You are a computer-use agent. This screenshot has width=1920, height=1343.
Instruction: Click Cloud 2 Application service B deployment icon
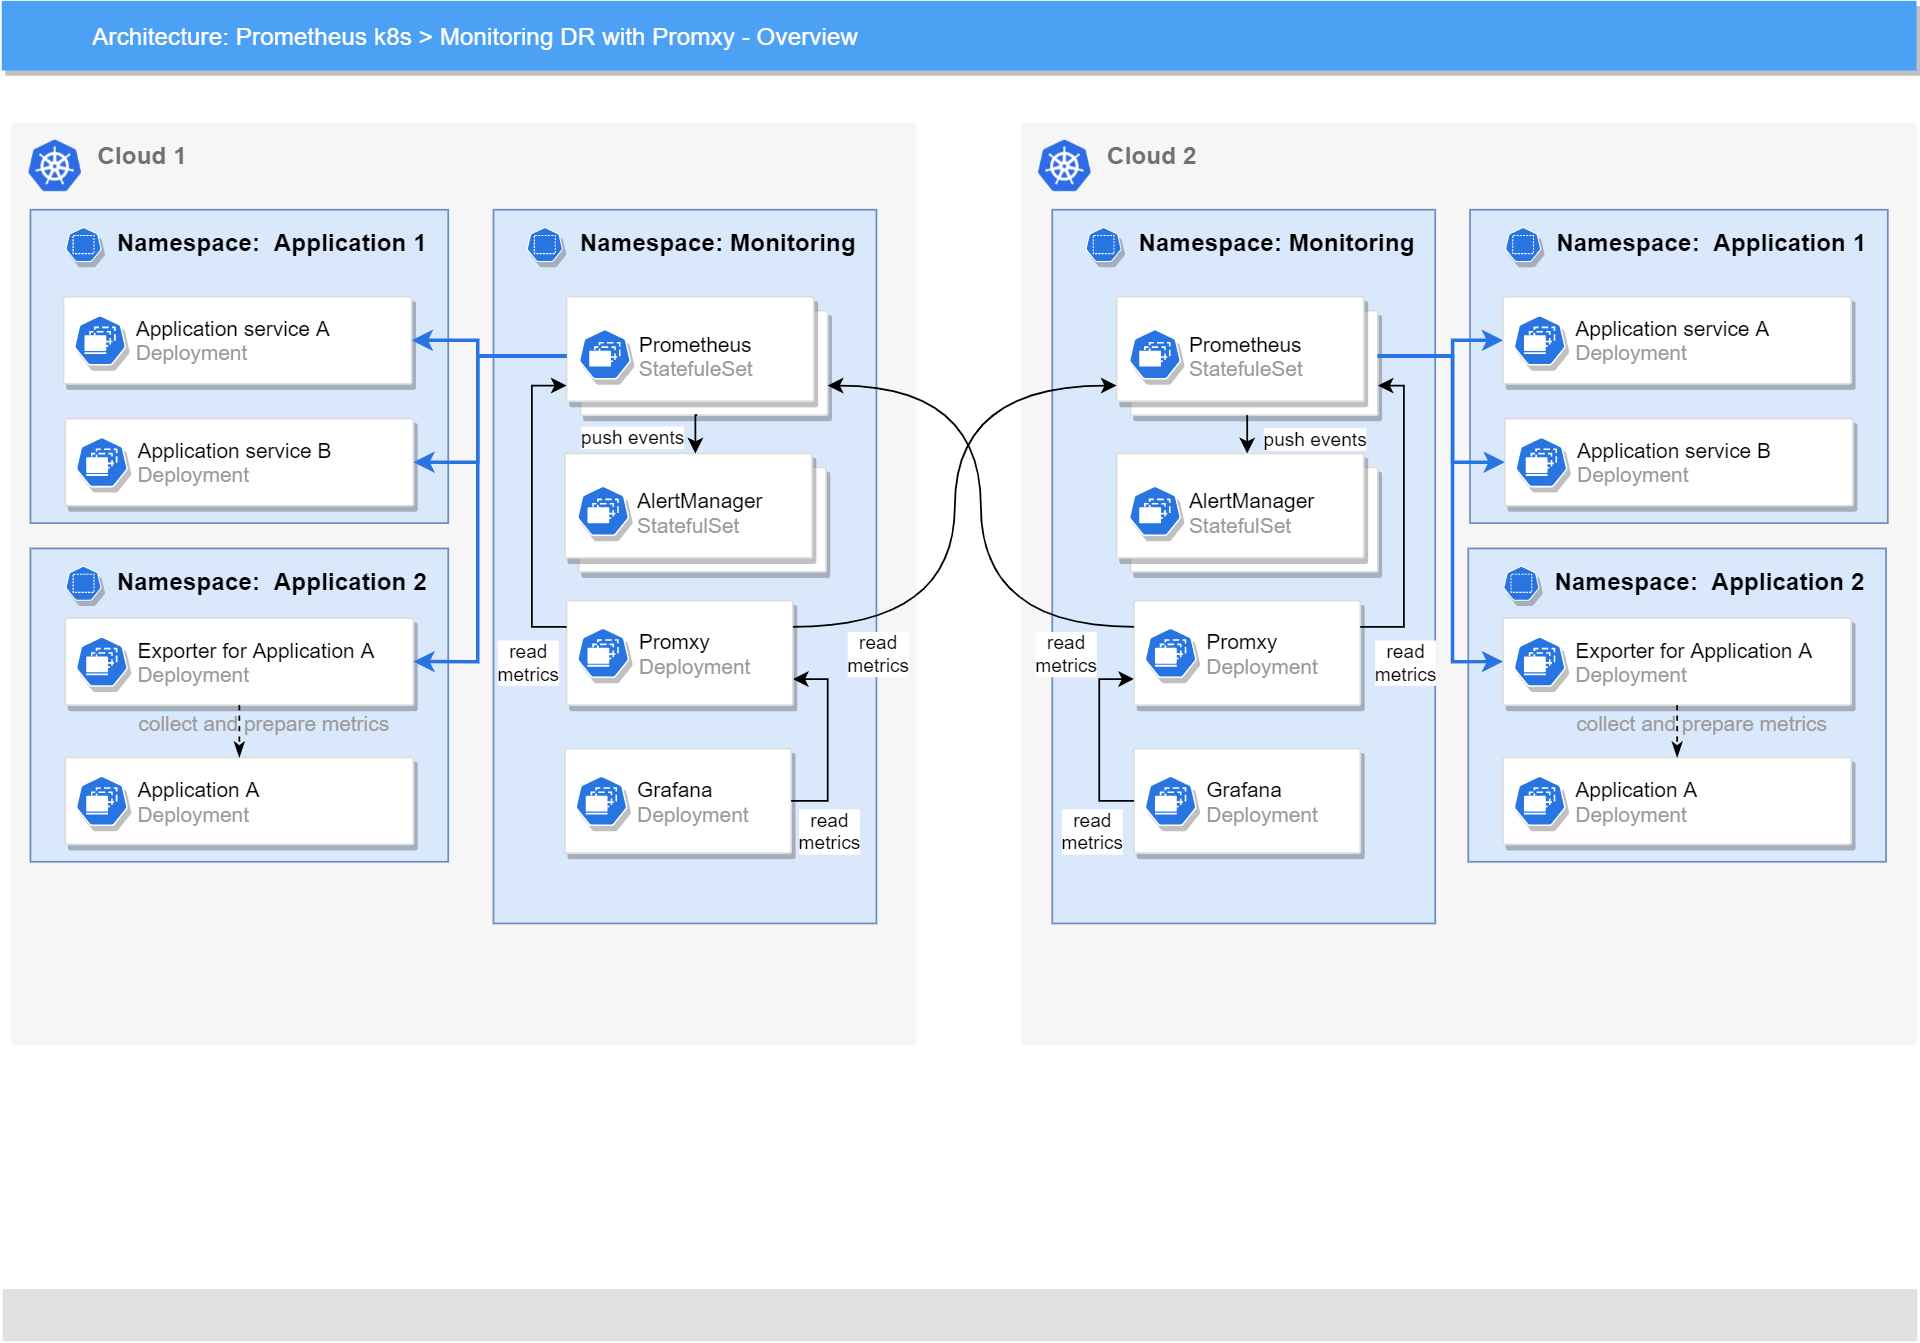(x=1542, y=464)
